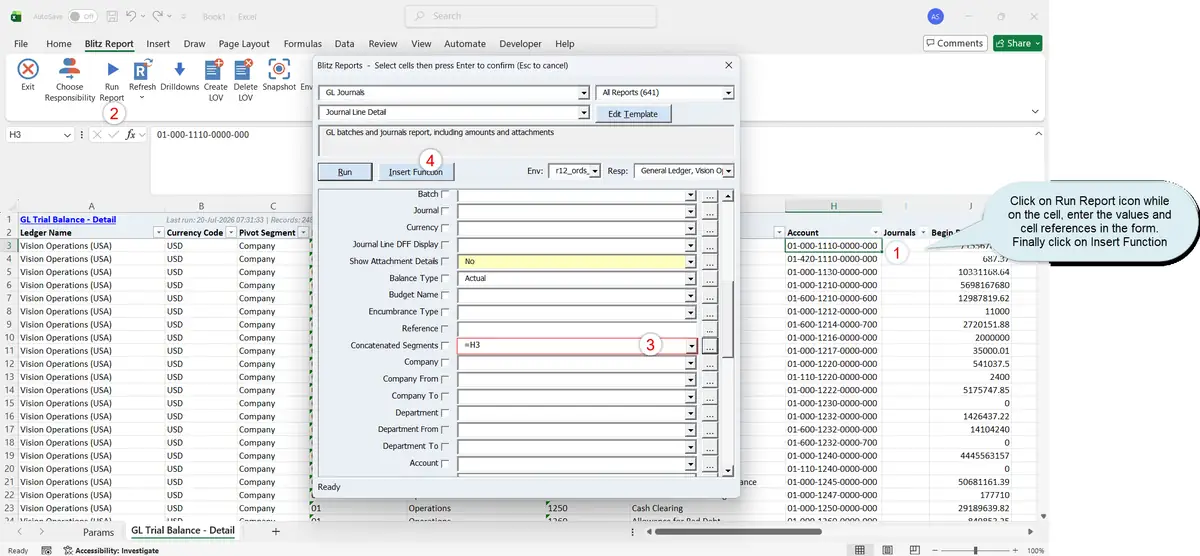Open the All Reports (641) dropdown
Screen dimensions: 1200x556
728,93
